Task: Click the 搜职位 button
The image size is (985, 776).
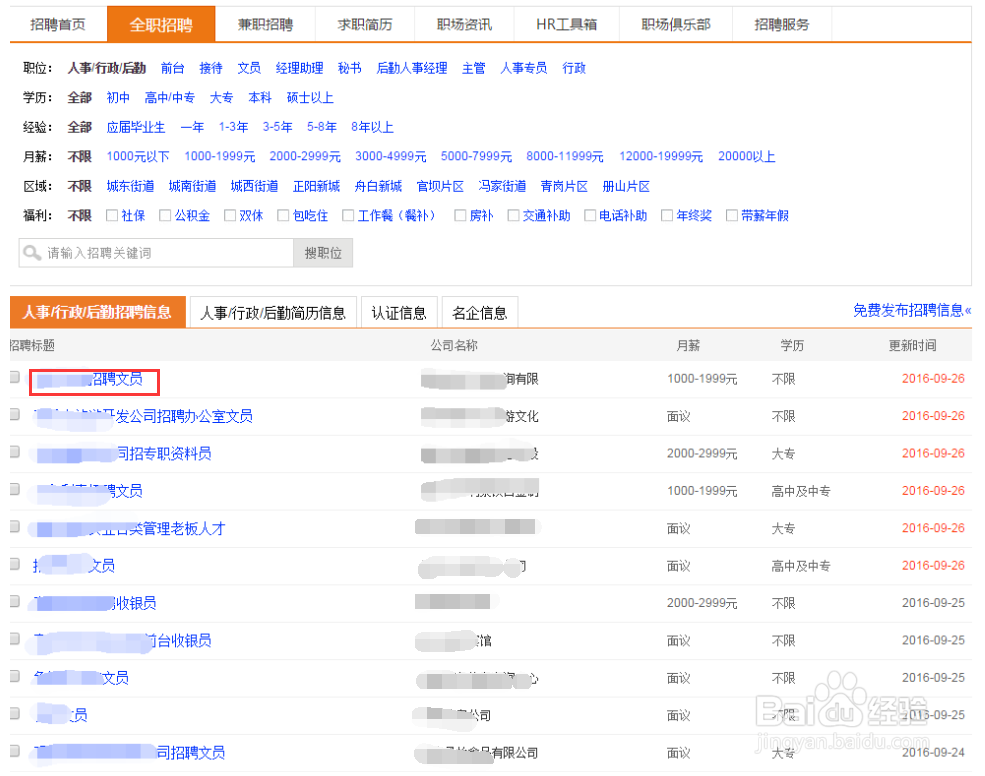Action: tap(323, 253)
